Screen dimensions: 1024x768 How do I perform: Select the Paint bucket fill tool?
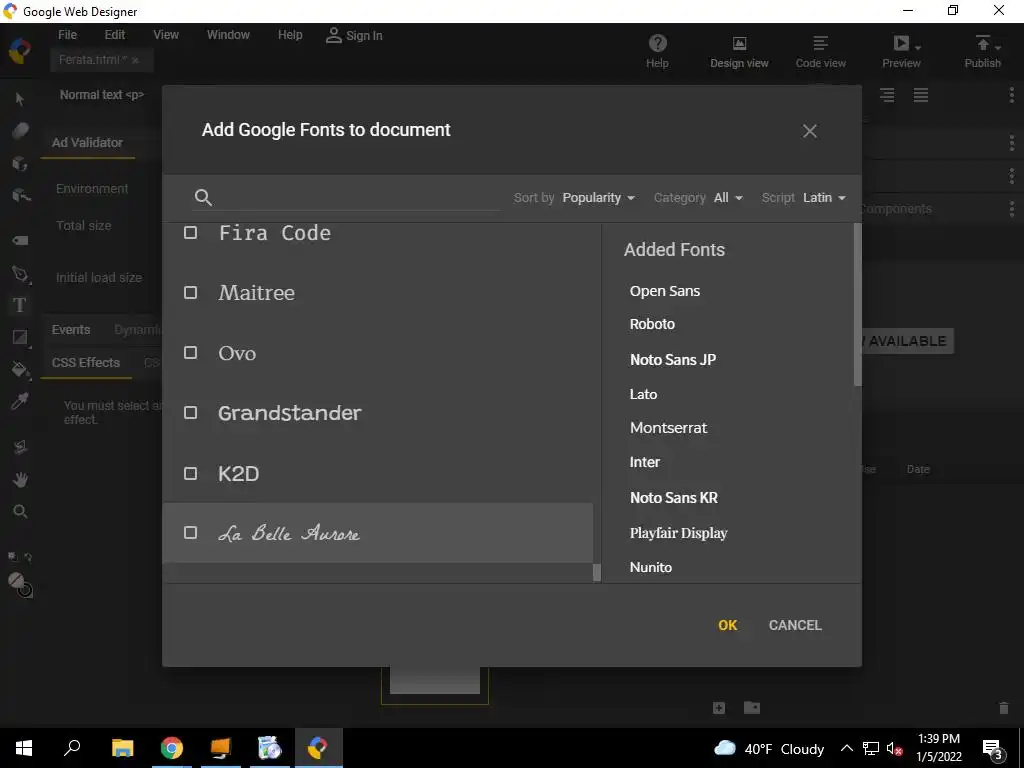[x=20, y=370]
